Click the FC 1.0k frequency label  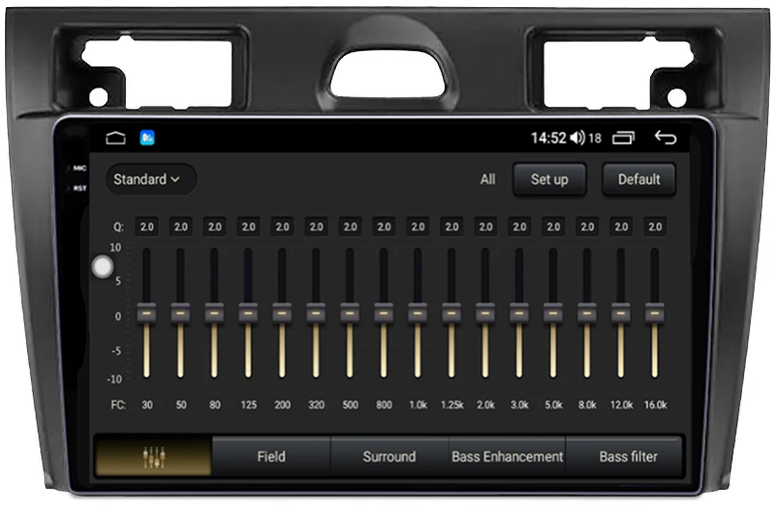(418, 405)
